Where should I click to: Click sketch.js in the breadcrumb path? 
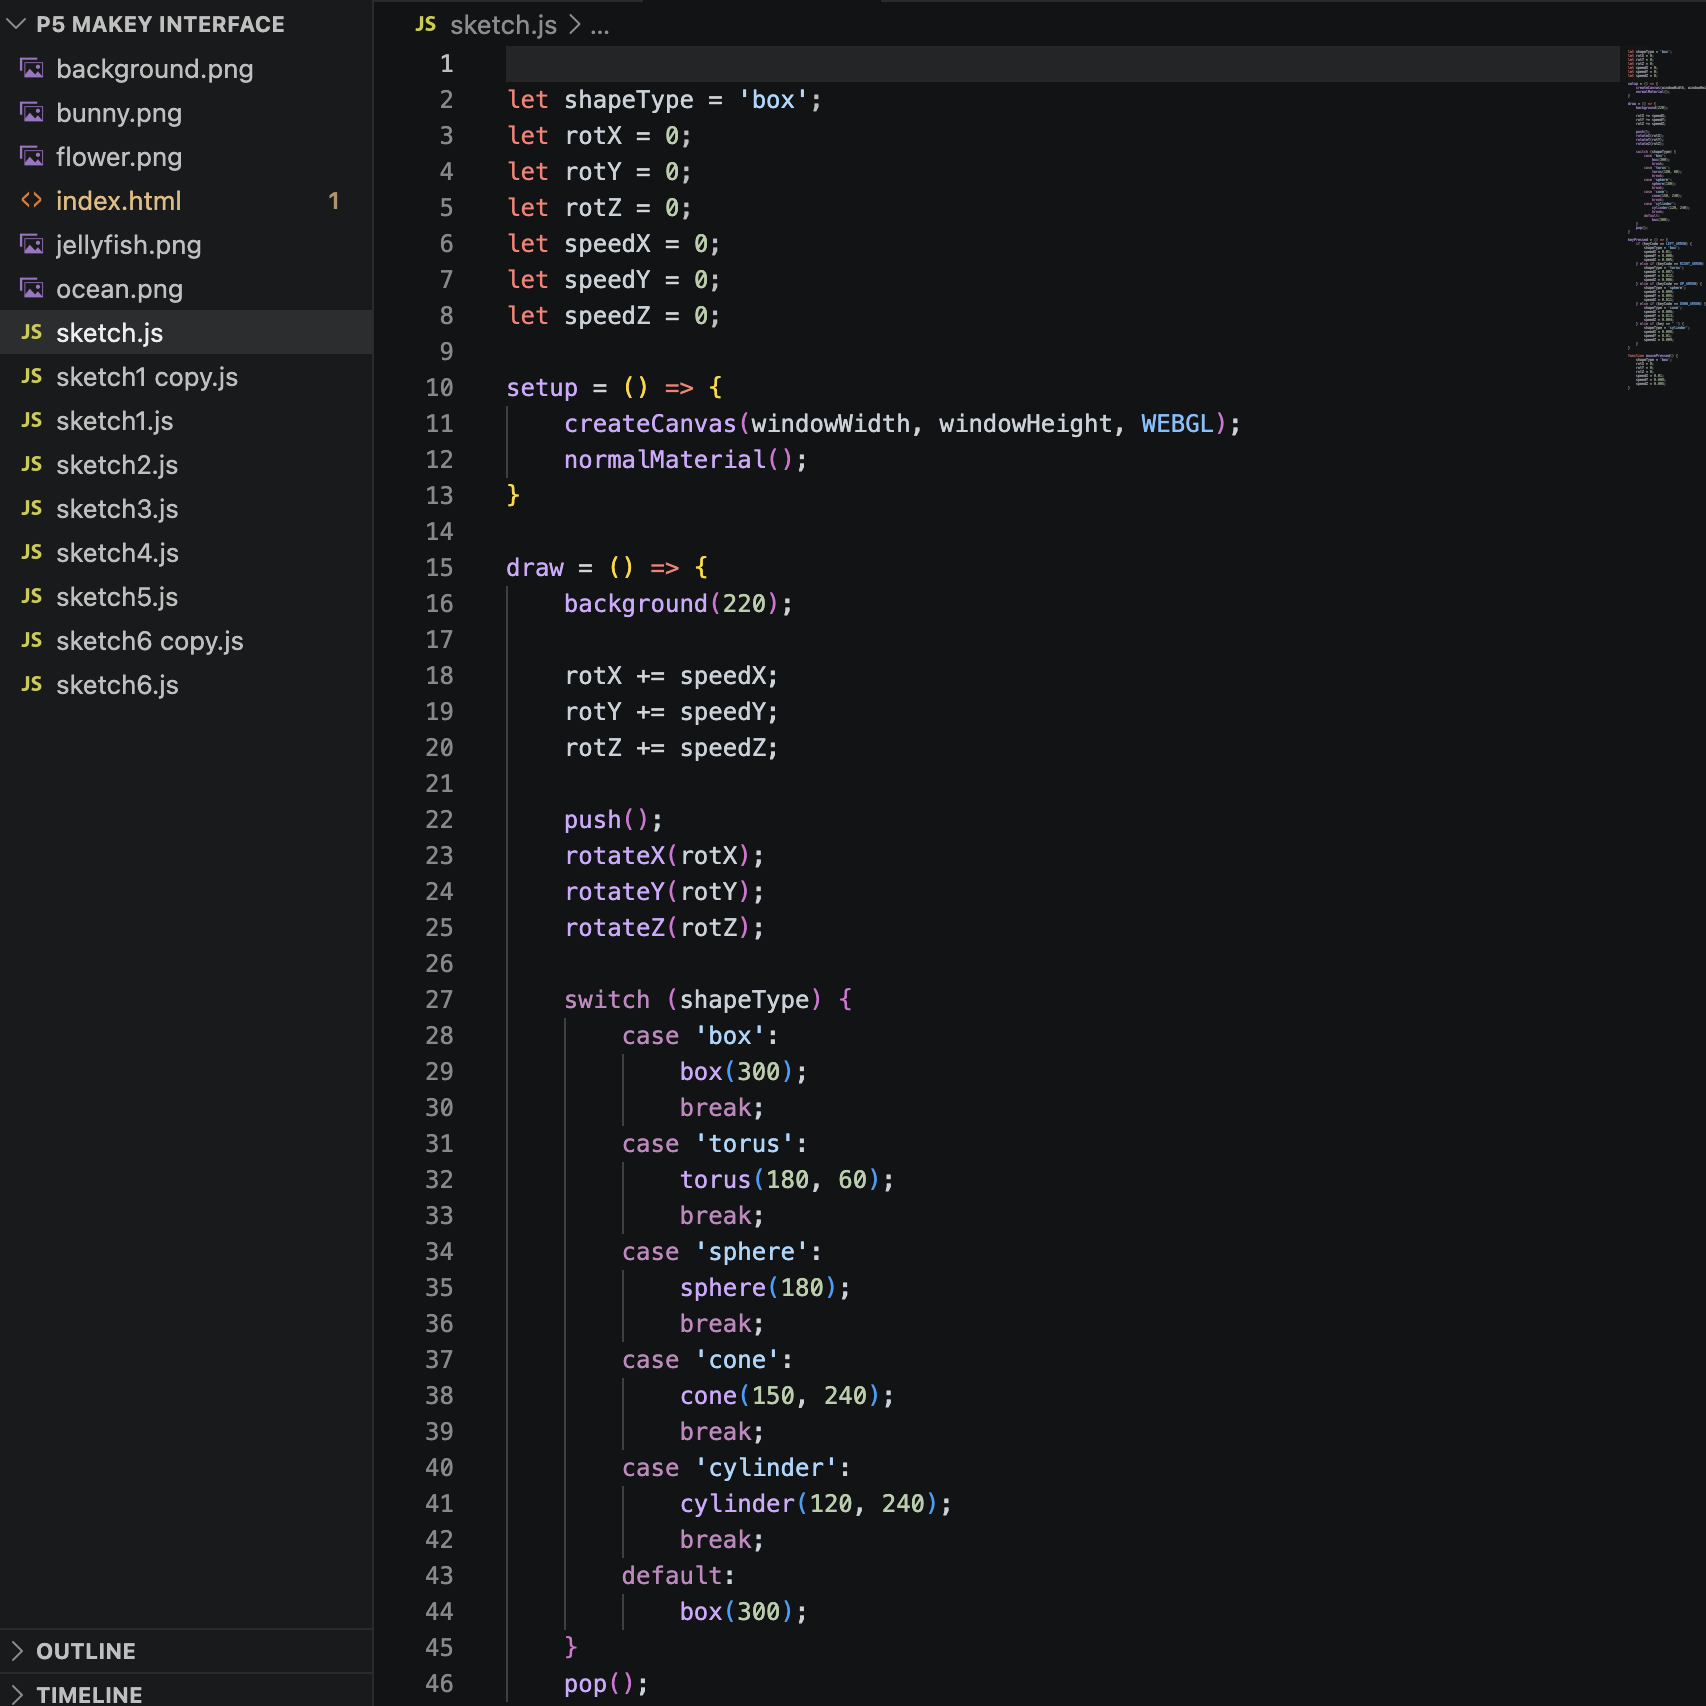point(502,25)
